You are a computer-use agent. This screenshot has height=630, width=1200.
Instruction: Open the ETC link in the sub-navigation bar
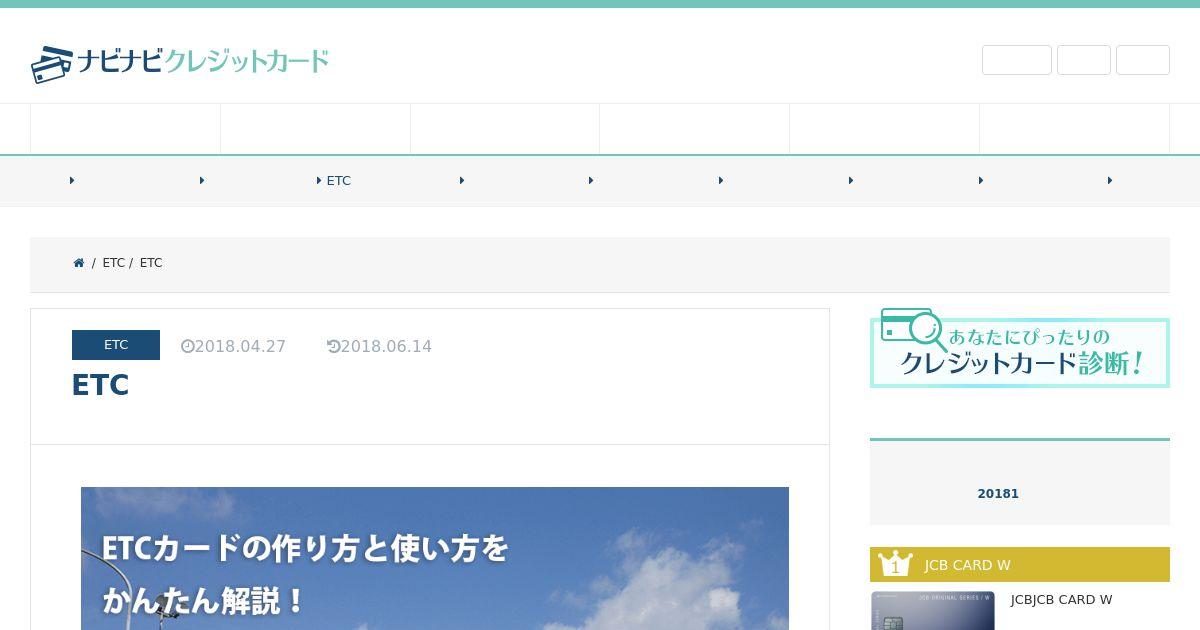(338, 181)
